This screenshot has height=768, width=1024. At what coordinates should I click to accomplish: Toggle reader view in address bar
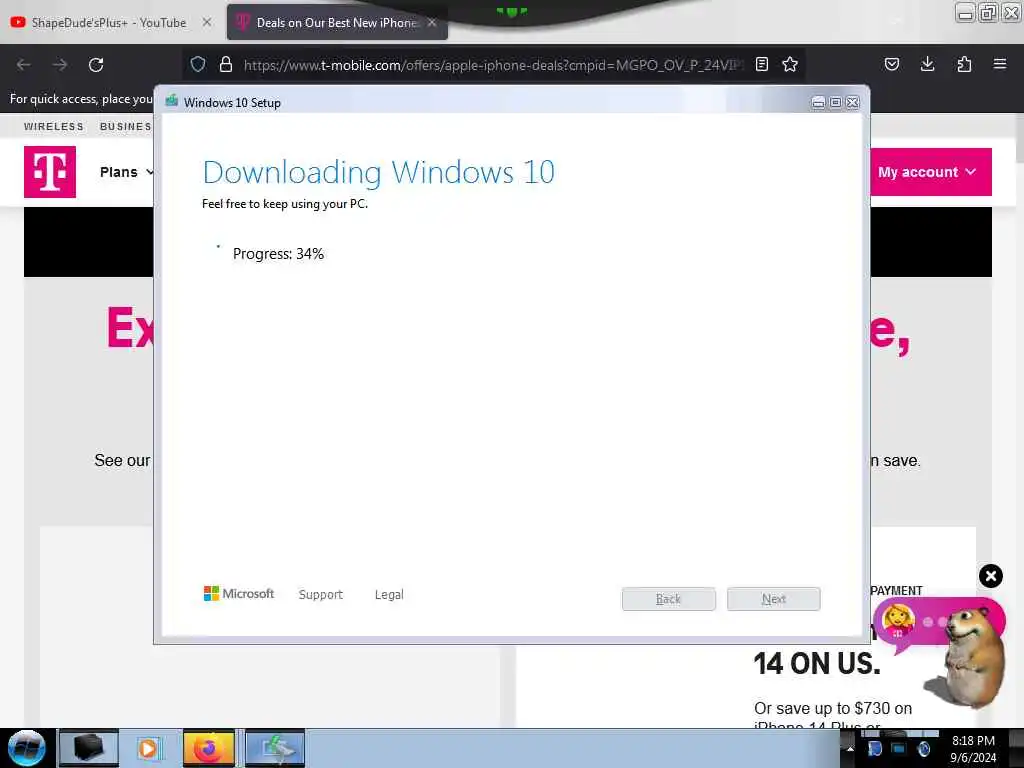[761, 64]
